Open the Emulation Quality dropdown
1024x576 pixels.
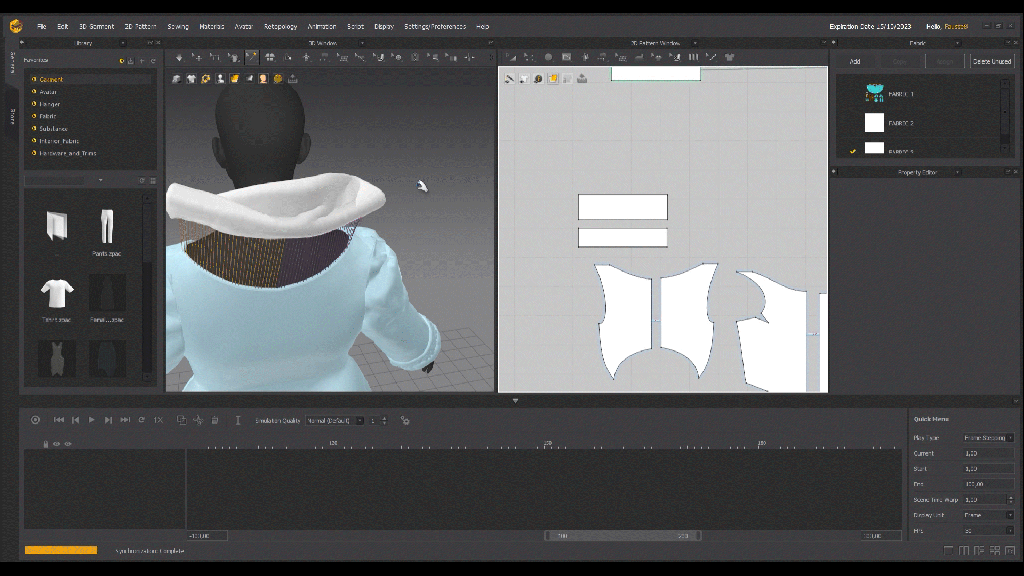(x=334, y=420)
